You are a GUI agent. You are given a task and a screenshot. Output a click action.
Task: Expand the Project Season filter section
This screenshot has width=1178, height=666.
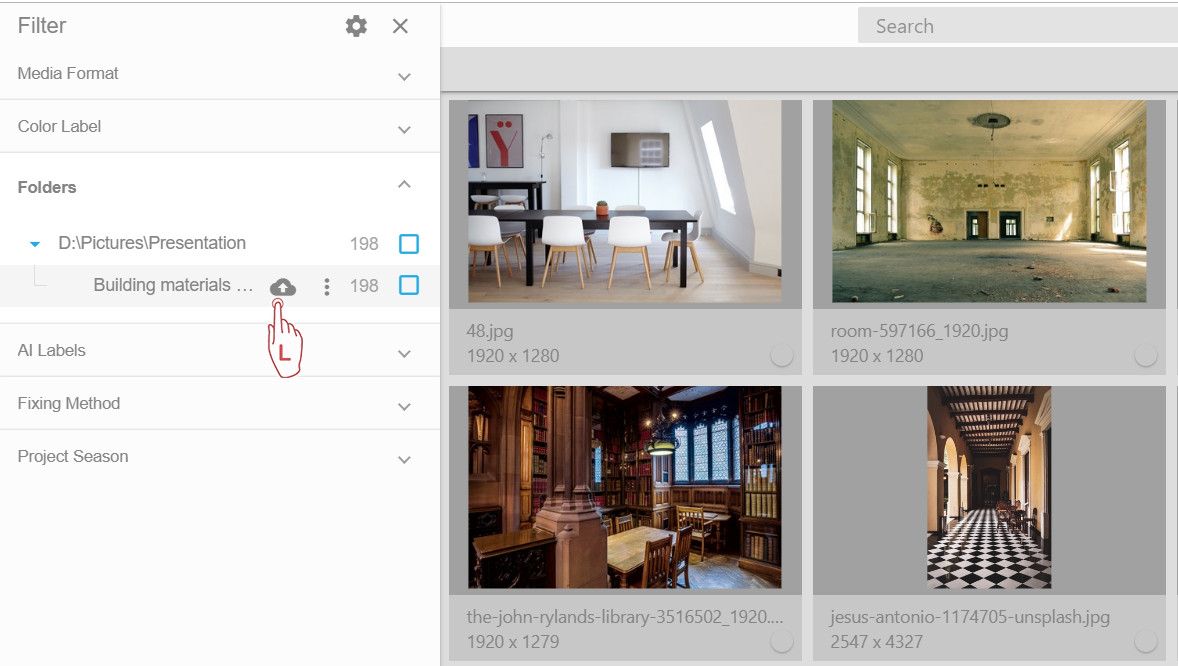(404, 459)
